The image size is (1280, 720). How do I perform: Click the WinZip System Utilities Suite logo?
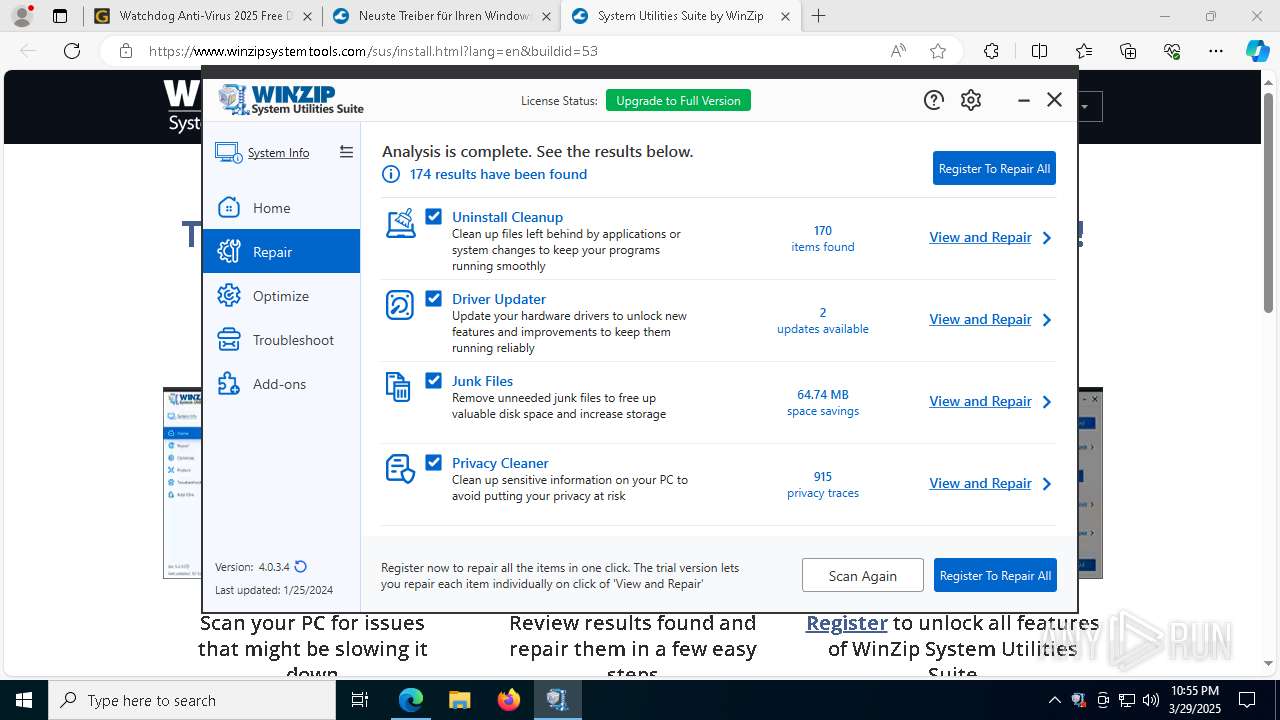click(x=290, y=100)
